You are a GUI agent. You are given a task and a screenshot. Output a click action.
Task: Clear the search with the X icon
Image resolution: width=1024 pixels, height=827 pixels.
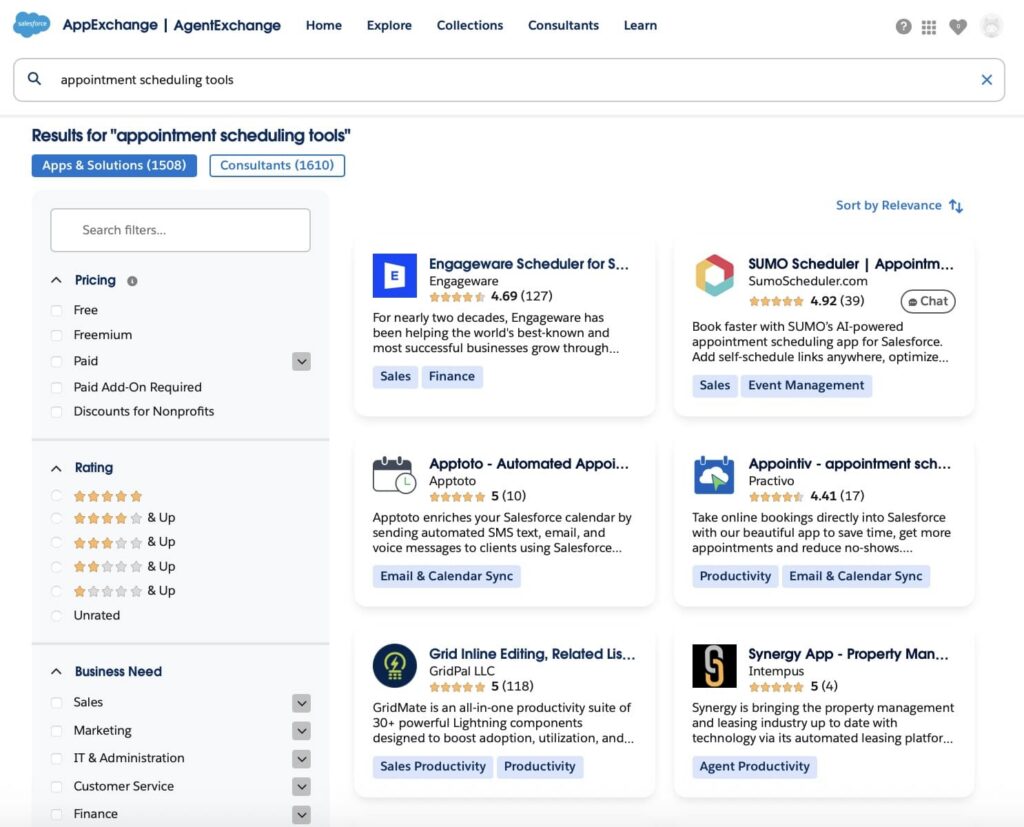tap(987, 79)
